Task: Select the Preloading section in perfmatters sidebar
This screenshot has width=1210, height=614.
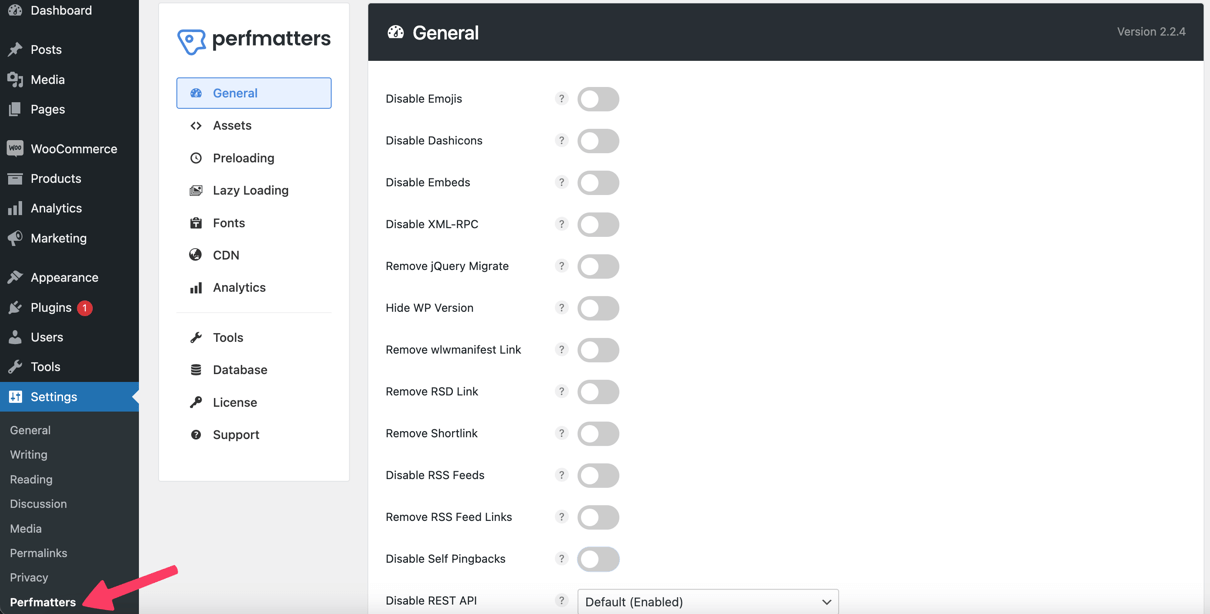Action: pyautogui.click(x=243, y=157)
